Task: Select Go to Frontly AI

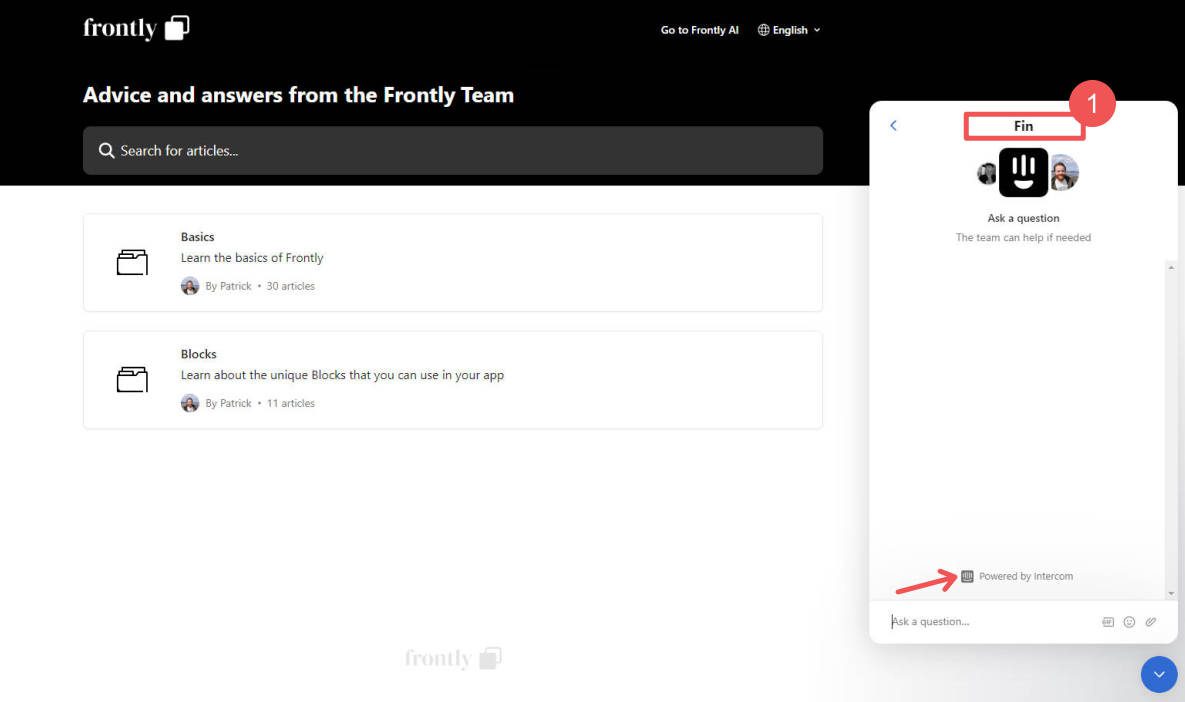Action: point(700,30)
